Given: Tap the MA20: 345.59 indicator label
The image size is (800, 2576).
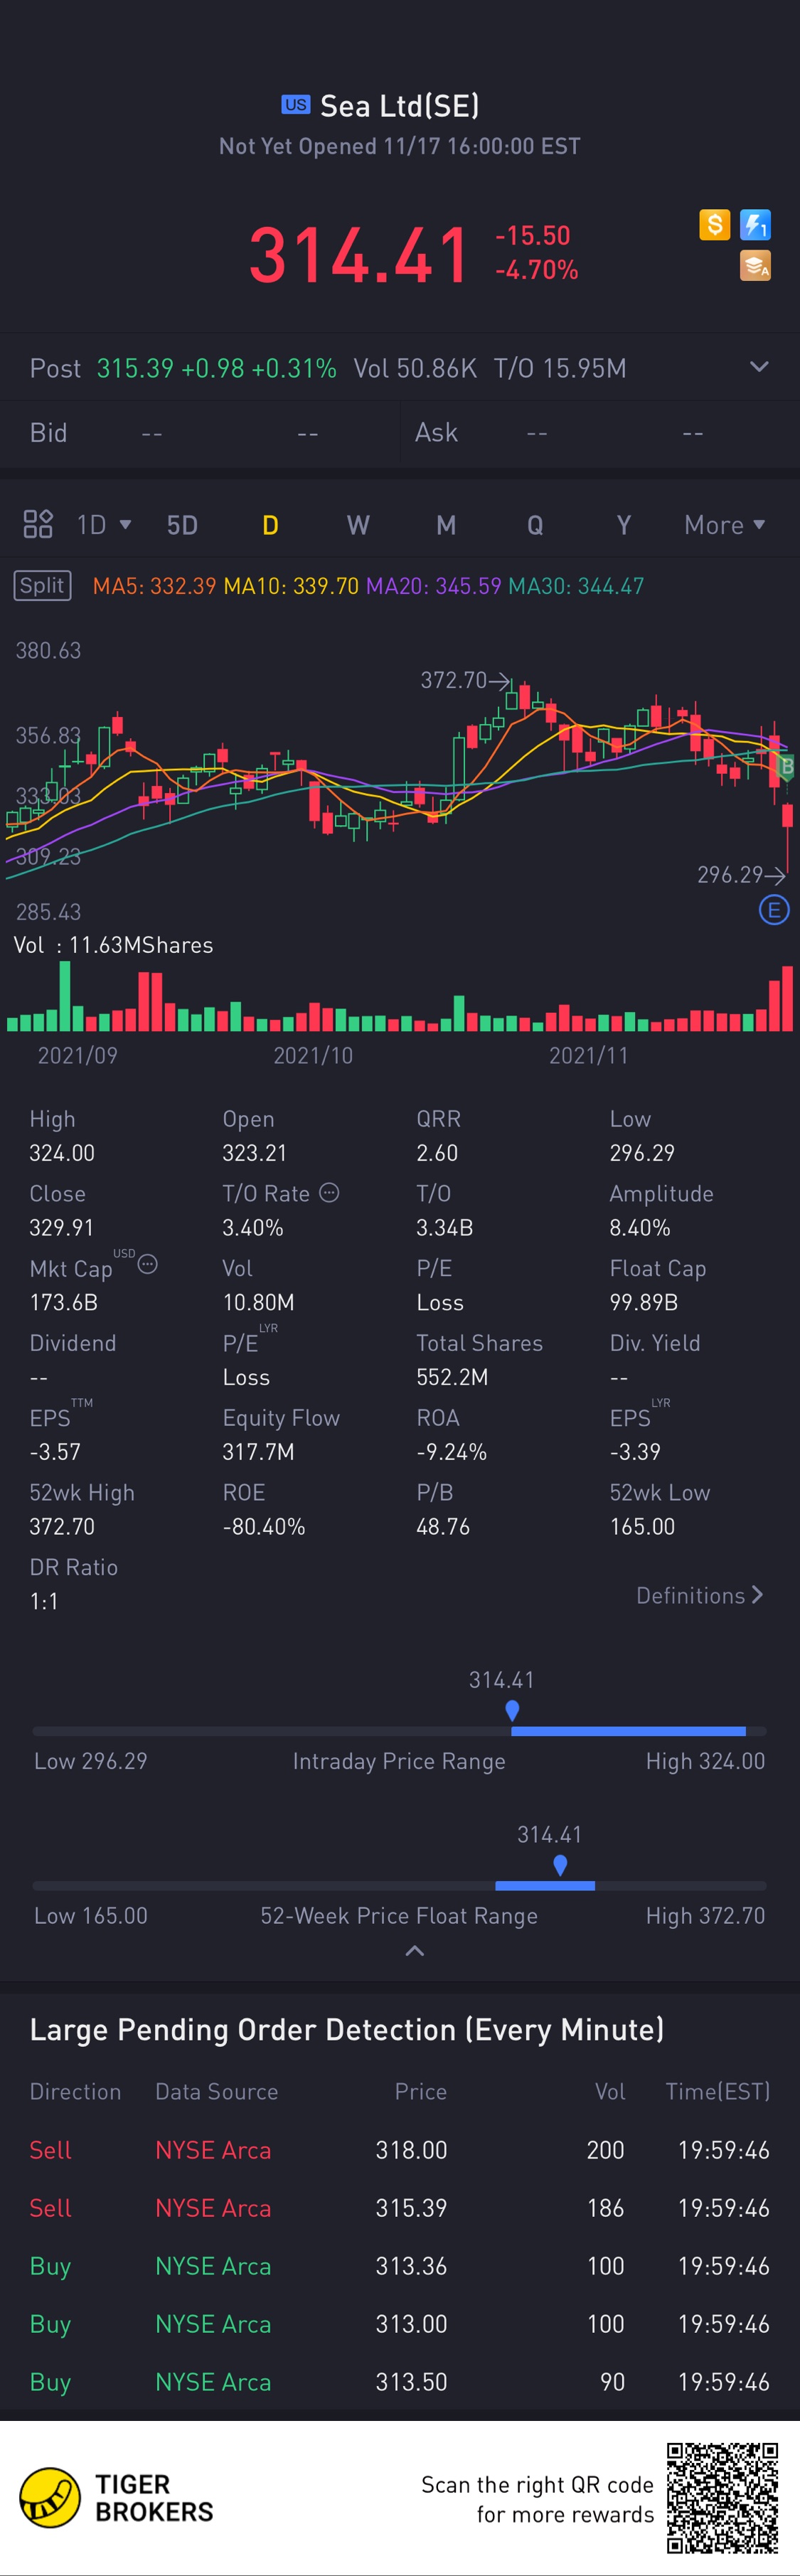Looking at the screenshot, I should (x=434, y=585).
